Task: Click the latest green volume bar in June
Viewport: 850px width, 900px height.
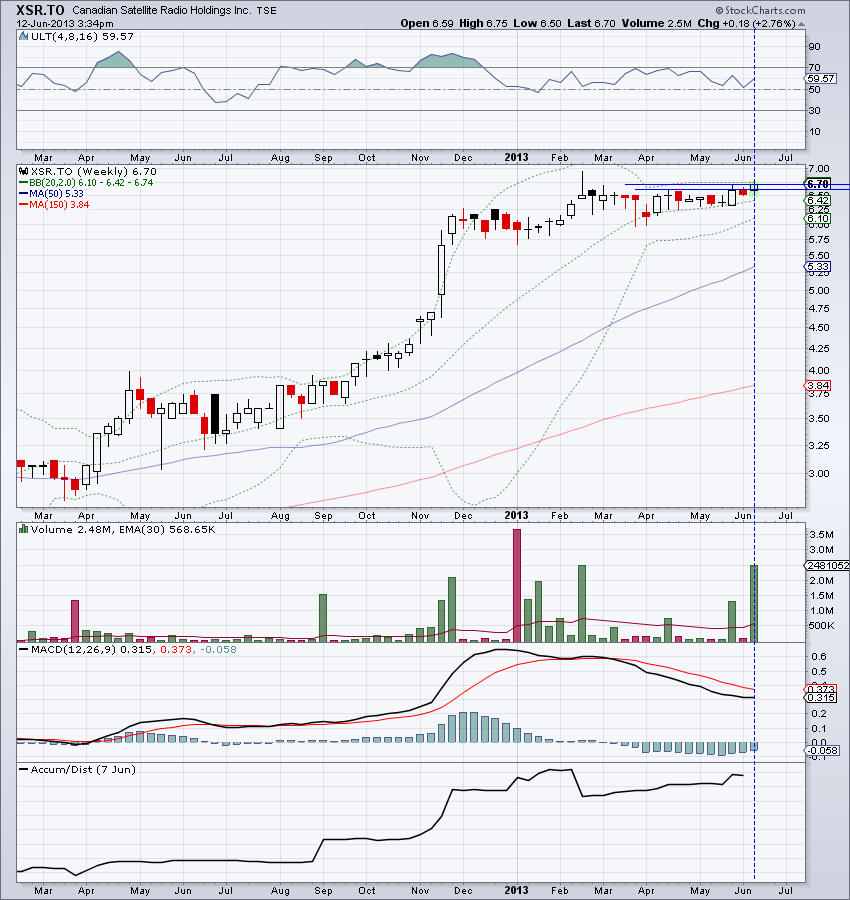Action: pyautogui.click(x=754, y=603)
